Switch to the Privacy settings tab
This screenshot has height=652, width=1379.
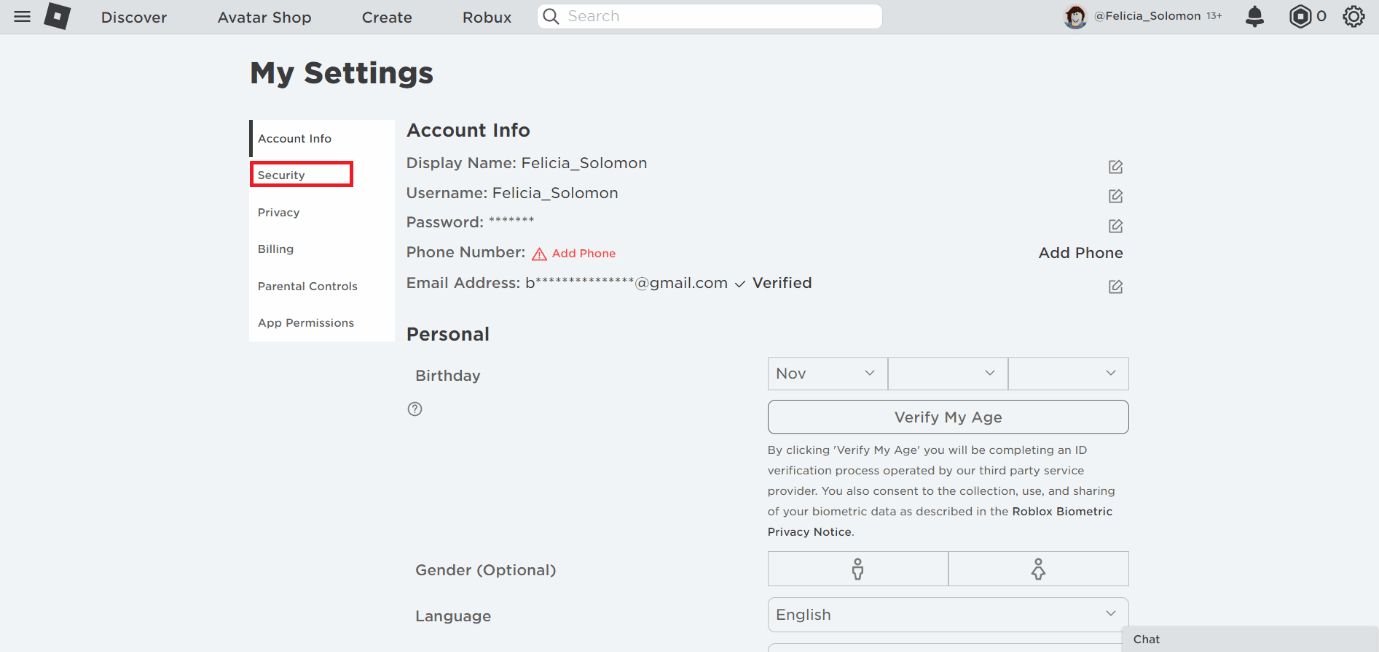point(322,212)
